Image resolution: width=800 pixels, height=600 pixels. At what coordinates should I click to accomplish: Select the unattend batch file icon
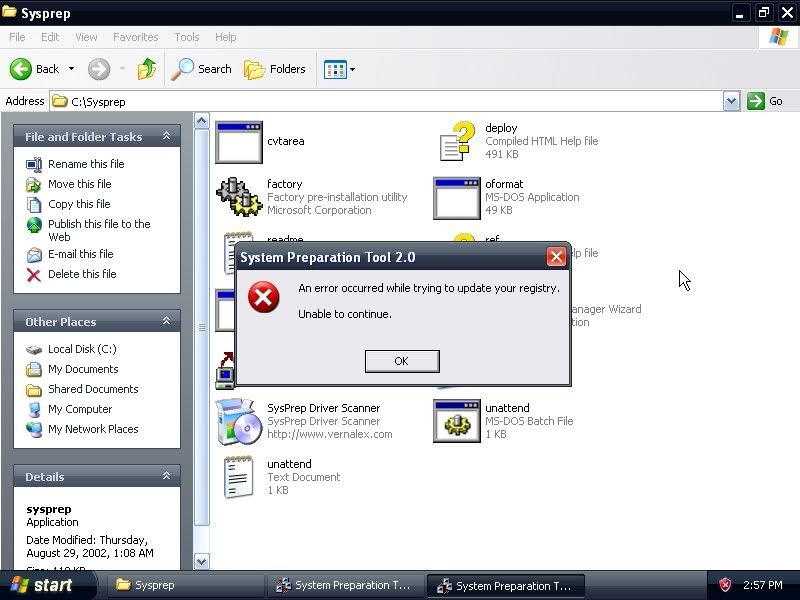(457, 421)
